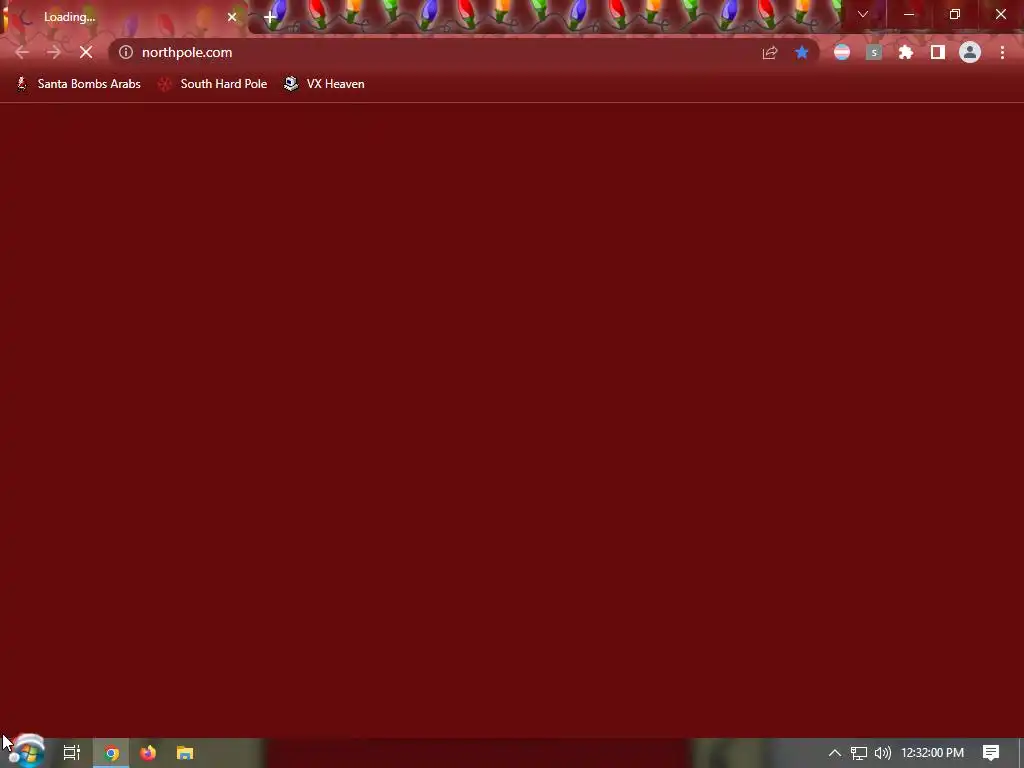Screen dimensions: 1024x768
Task: Open the striped flag extension icon
Action: pyautogui.click(x=842, y=52)
